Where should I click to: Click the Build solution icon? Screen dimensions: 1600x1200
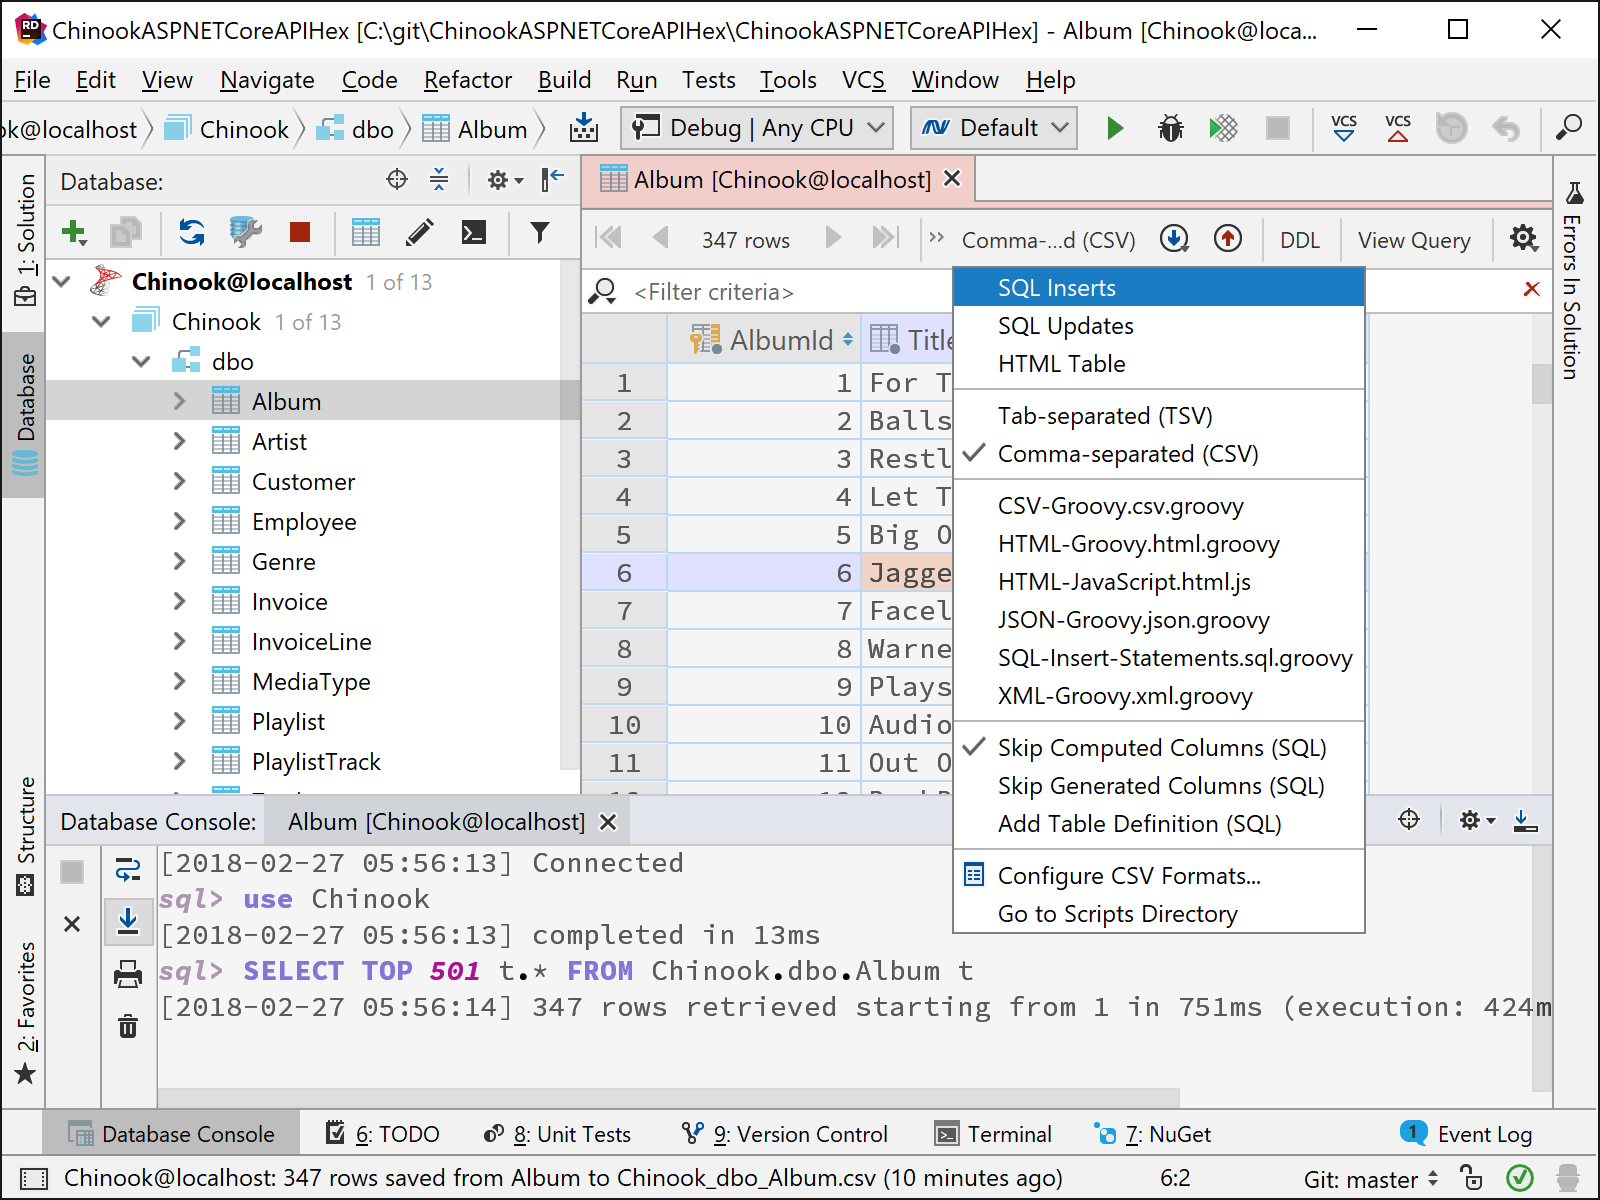584,128
